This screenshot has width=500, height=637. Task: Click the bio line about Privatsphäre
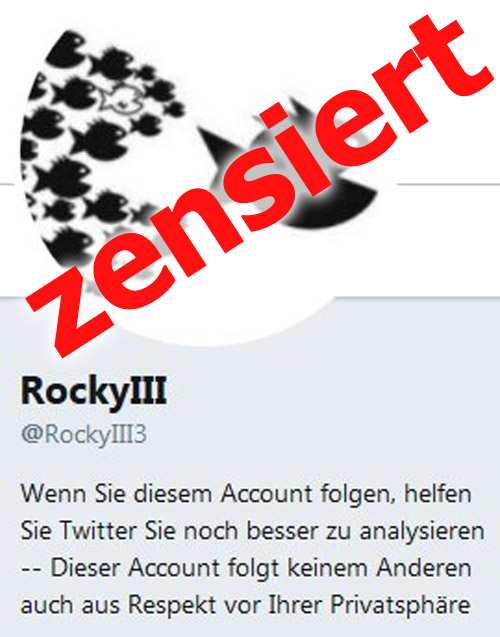246,604
